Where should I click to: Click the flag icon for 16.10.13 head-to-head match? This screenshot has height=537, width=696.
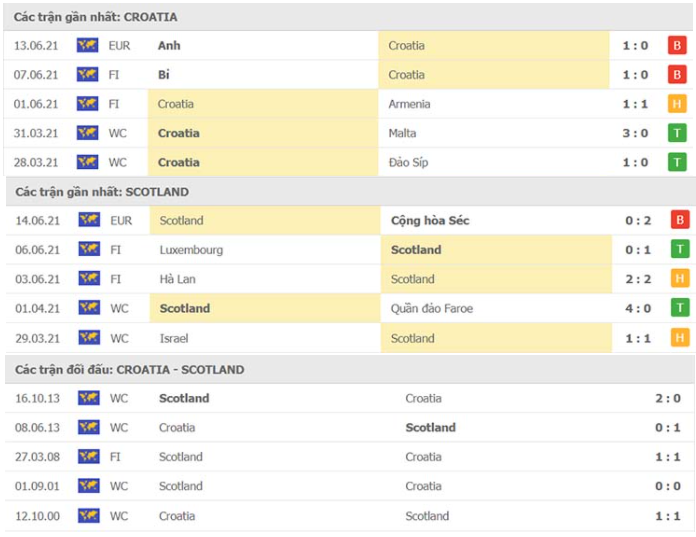tap(88, 398)
